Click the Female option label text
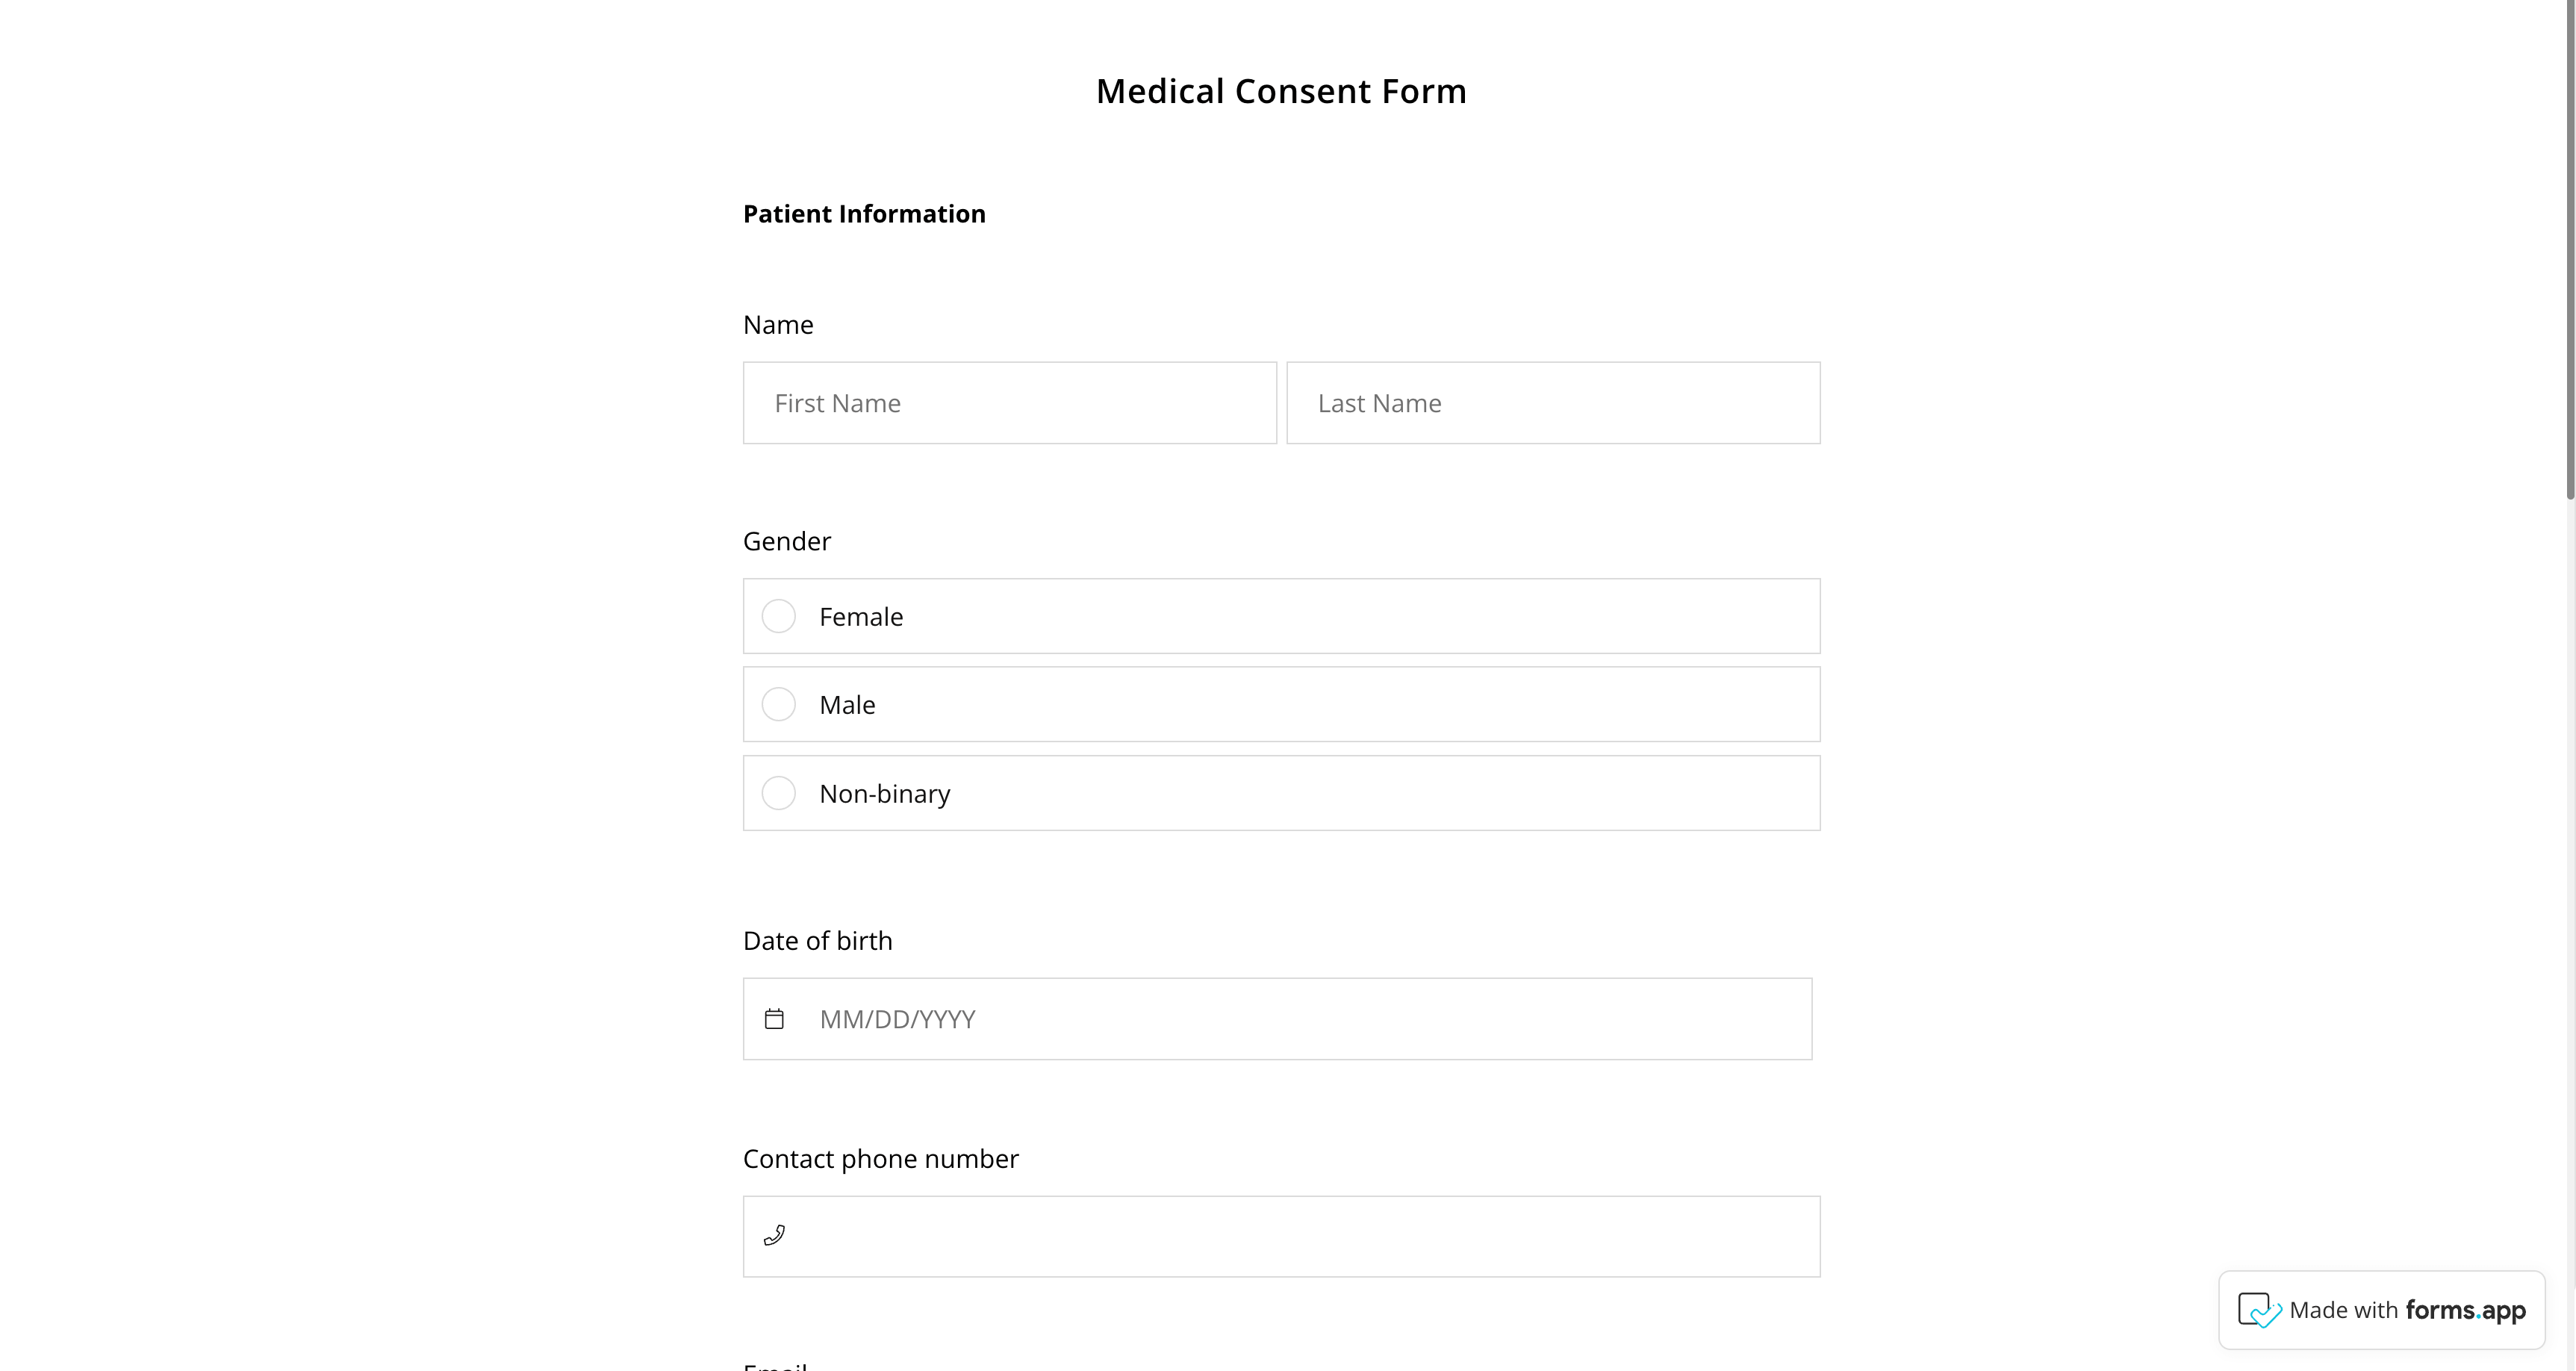Image resolution: width=2576 pixels, height=1371 pixels. pos(861,617)
